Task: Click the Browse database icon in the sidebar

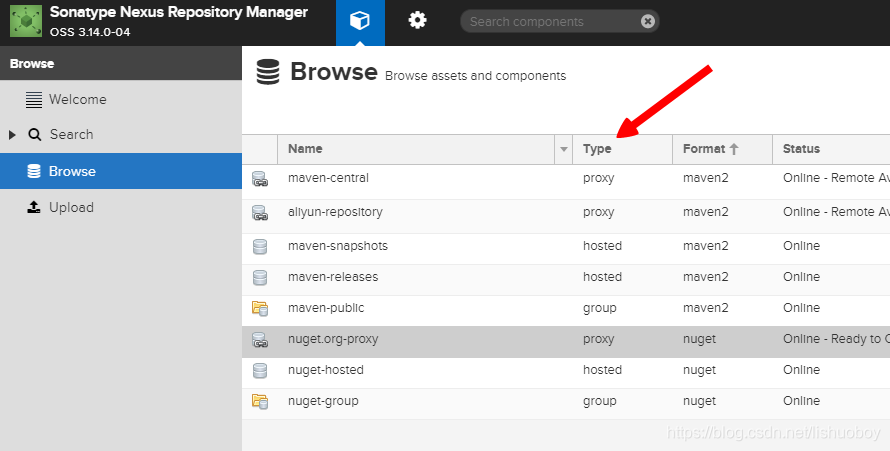Action: pos(33,171)
